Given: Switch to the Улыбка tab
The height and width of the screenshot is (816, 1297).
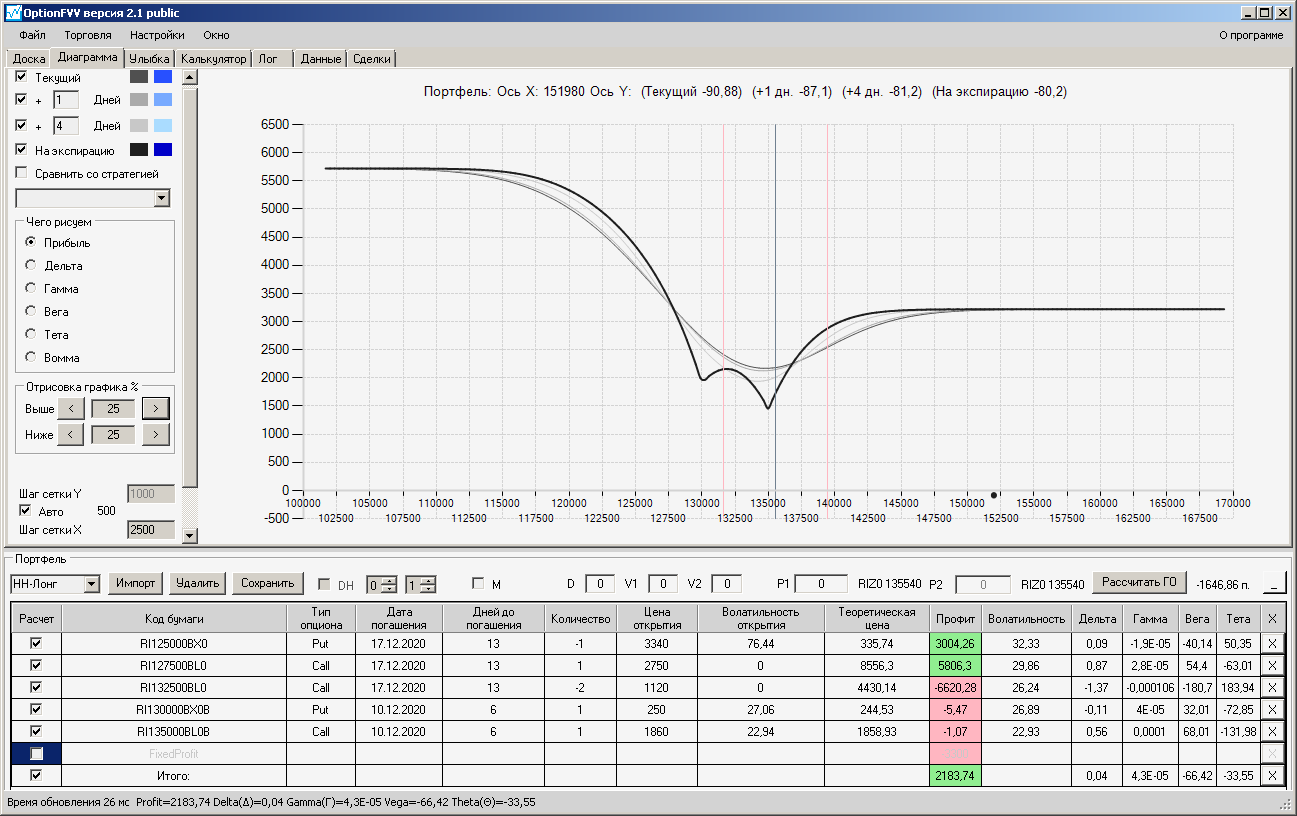Looking at the screenshot, I should 150,59.
